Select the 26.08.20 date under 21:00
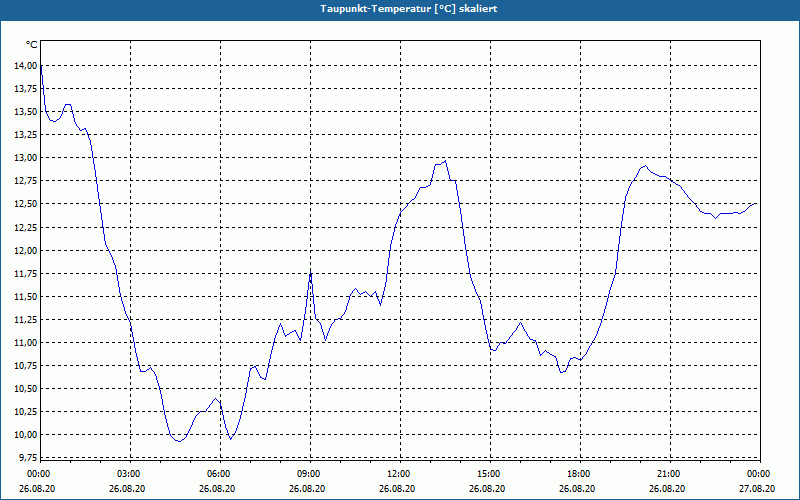Image resolution: width=800 pixels, height=500 pixels. coord(667,489)
